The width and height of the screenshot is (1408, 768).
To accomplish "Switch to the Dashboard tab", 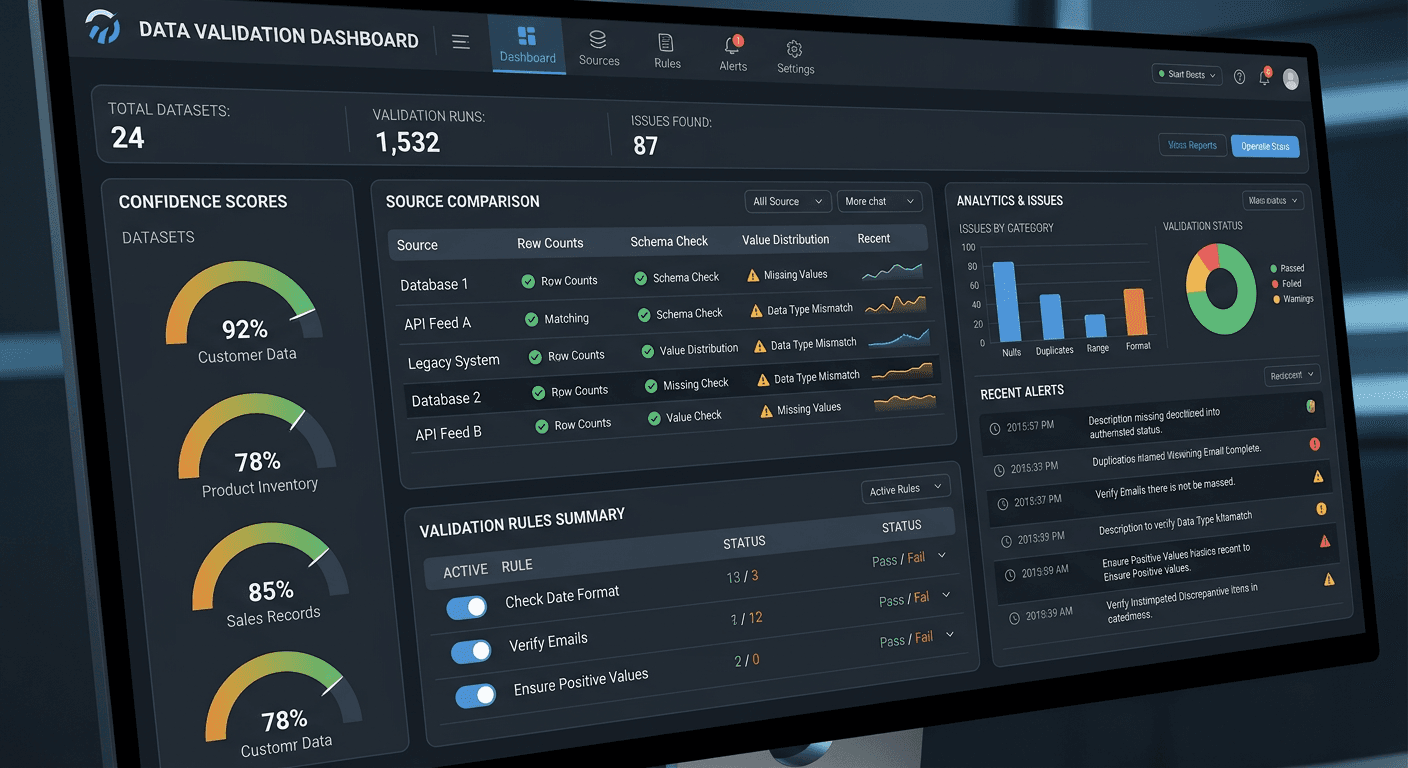I will pos(527,45).
